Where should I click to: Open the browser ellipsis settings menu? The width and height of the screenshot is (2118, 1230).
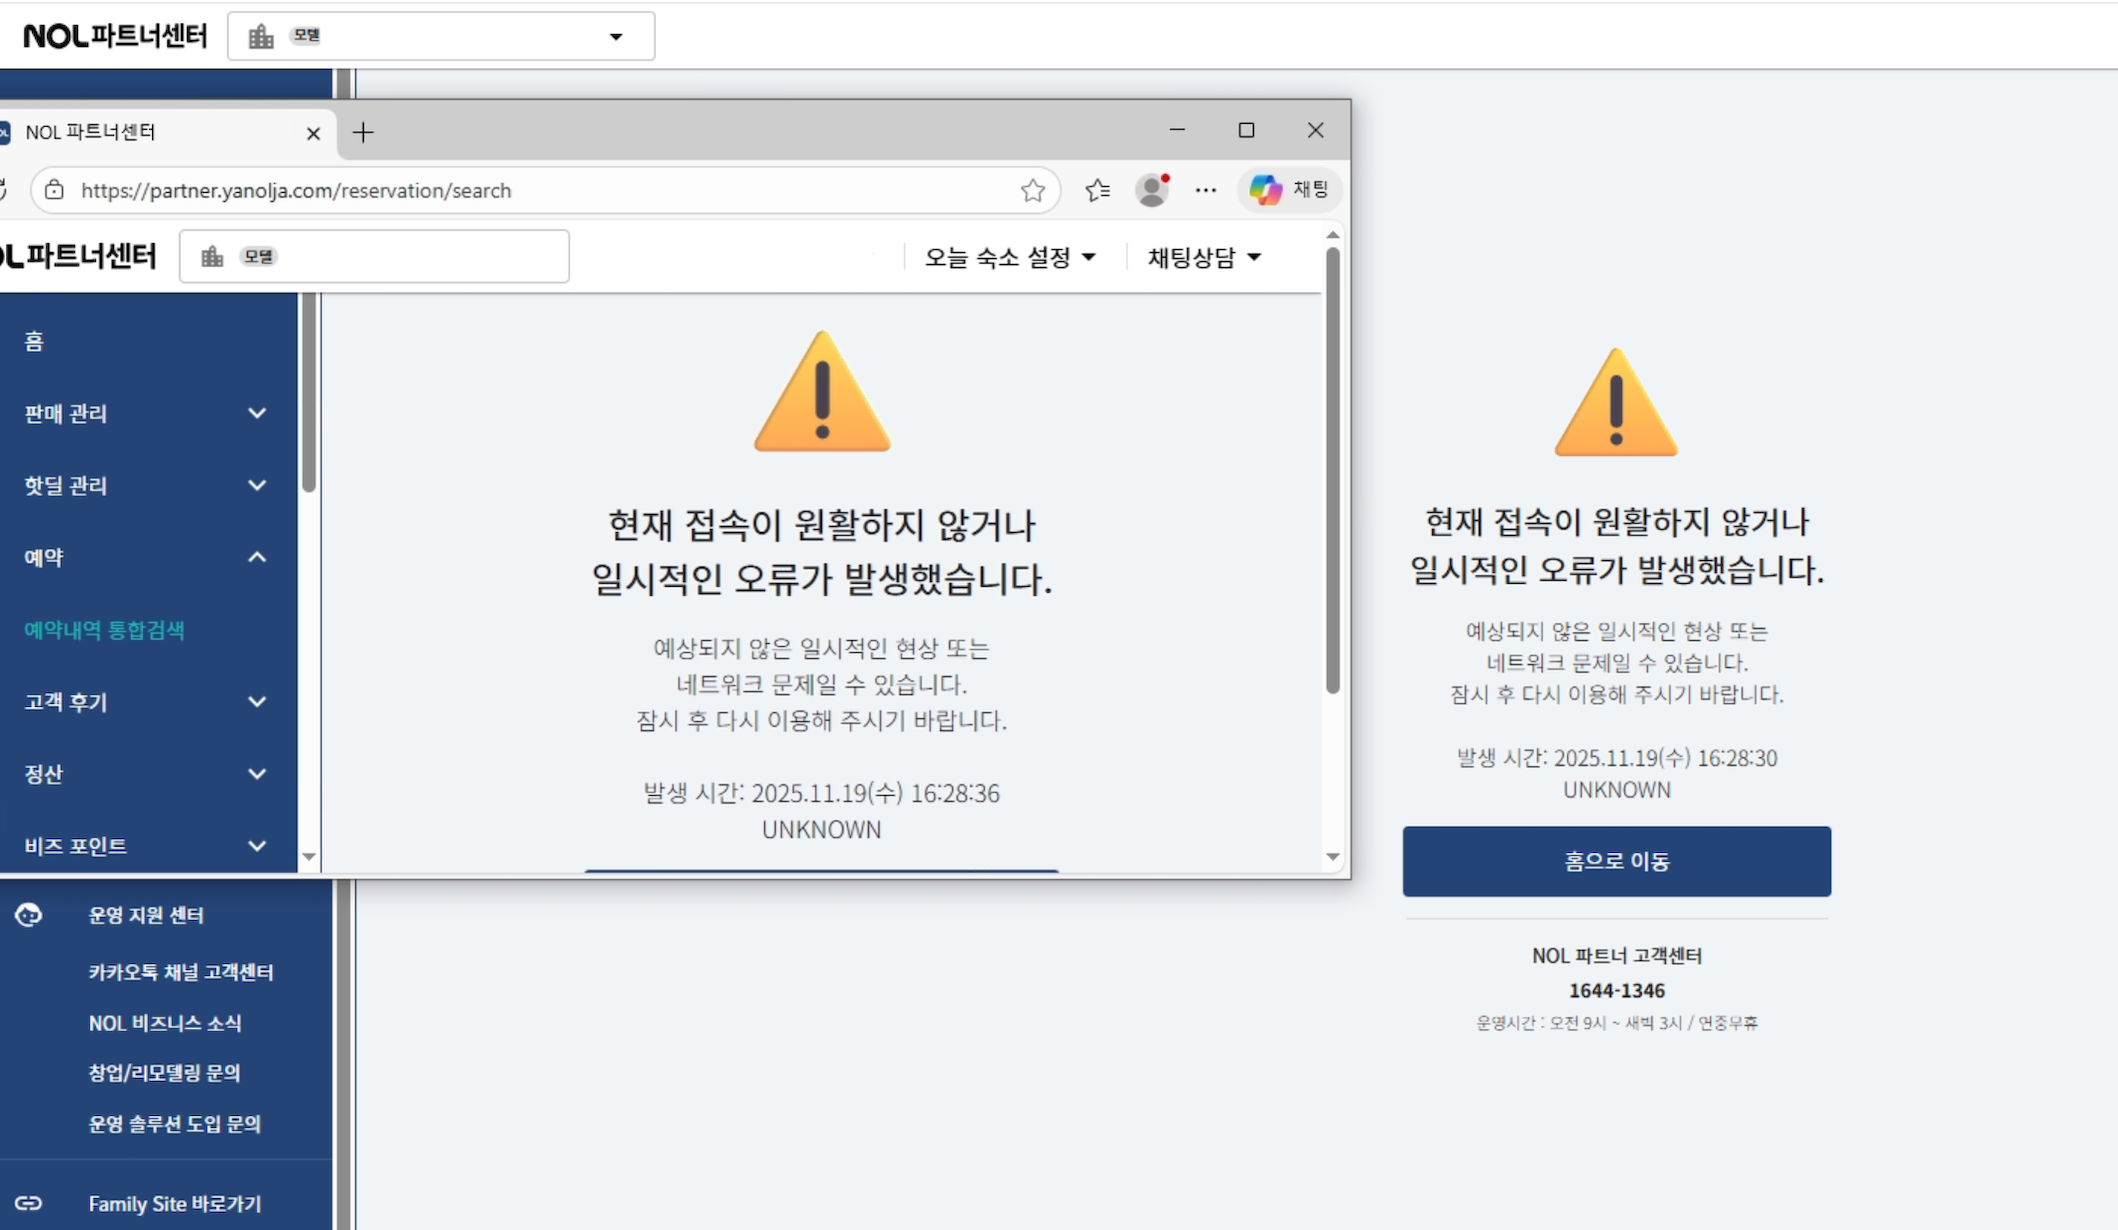pos(1206,190)
